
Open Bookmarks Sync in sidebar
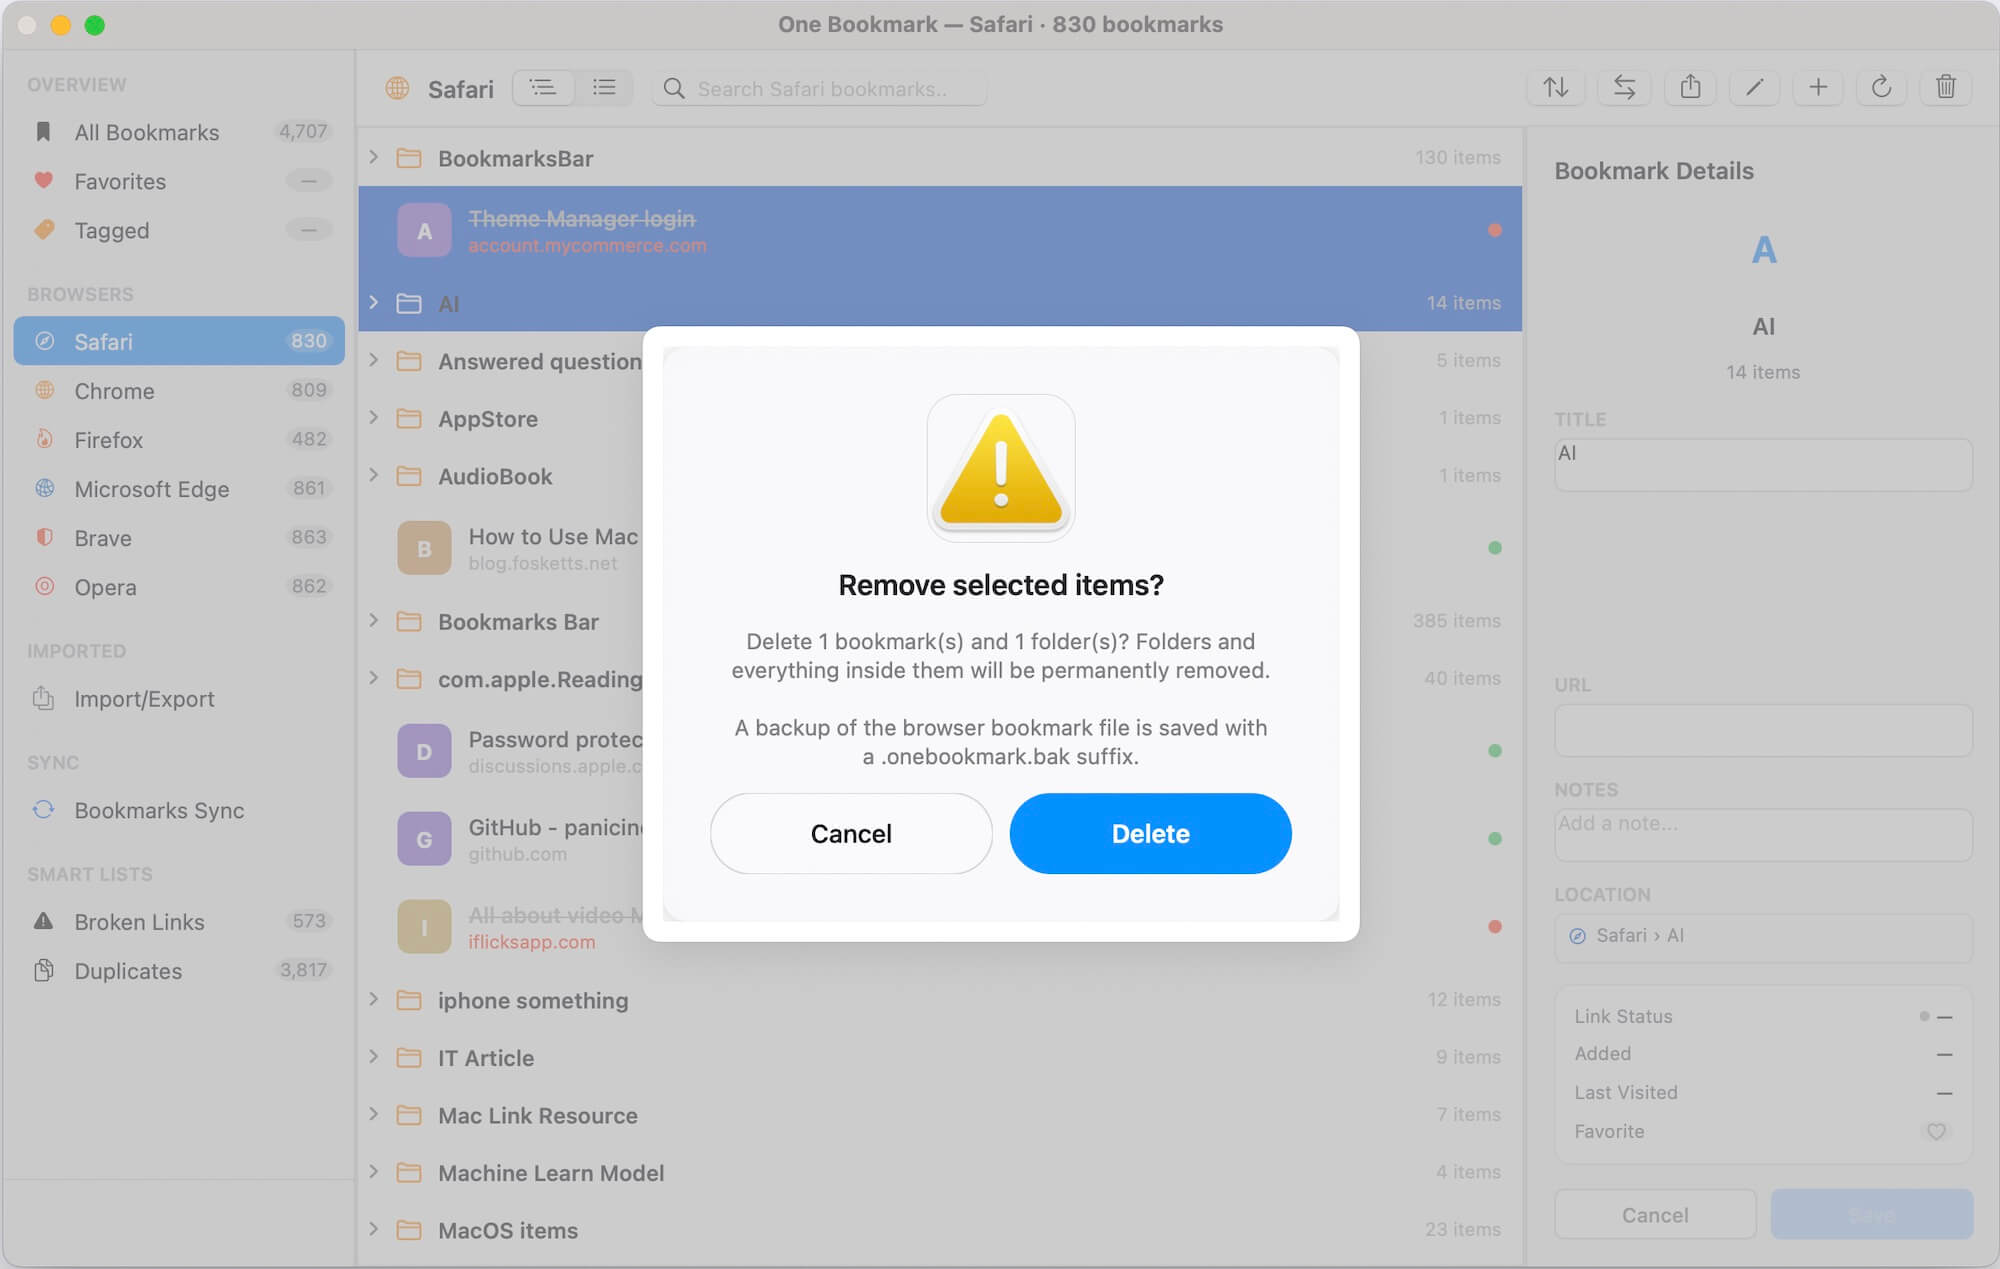(x=179, y=810)
